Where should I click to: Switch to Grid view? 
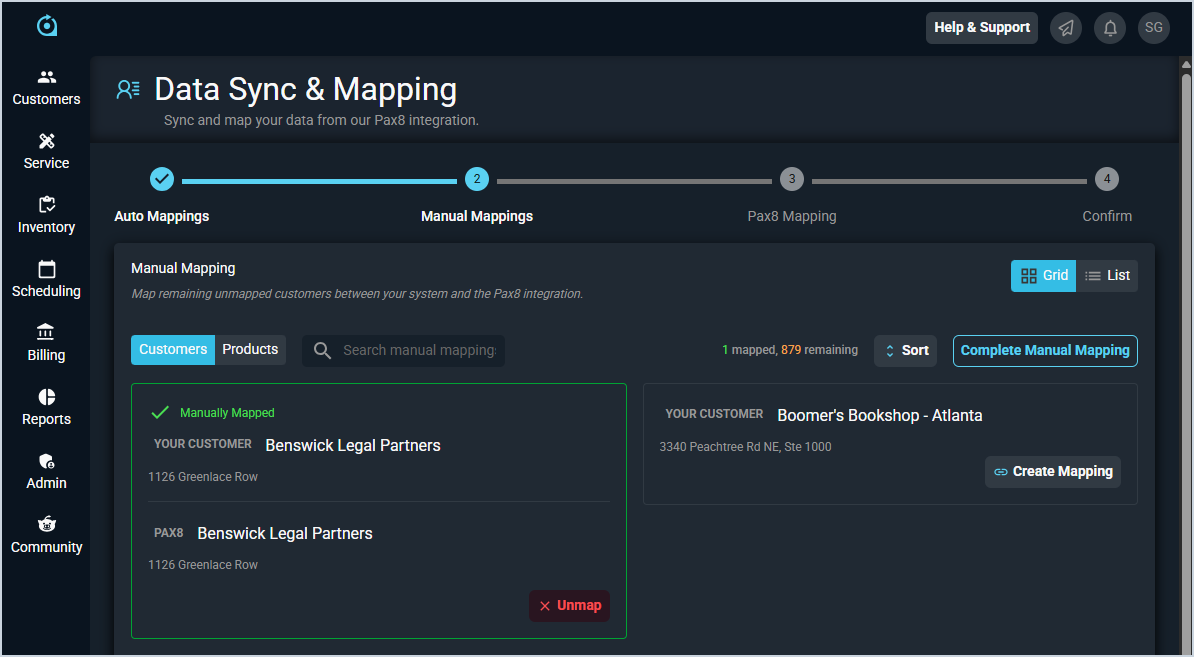pyautogui.click(x=1044, y=276)
